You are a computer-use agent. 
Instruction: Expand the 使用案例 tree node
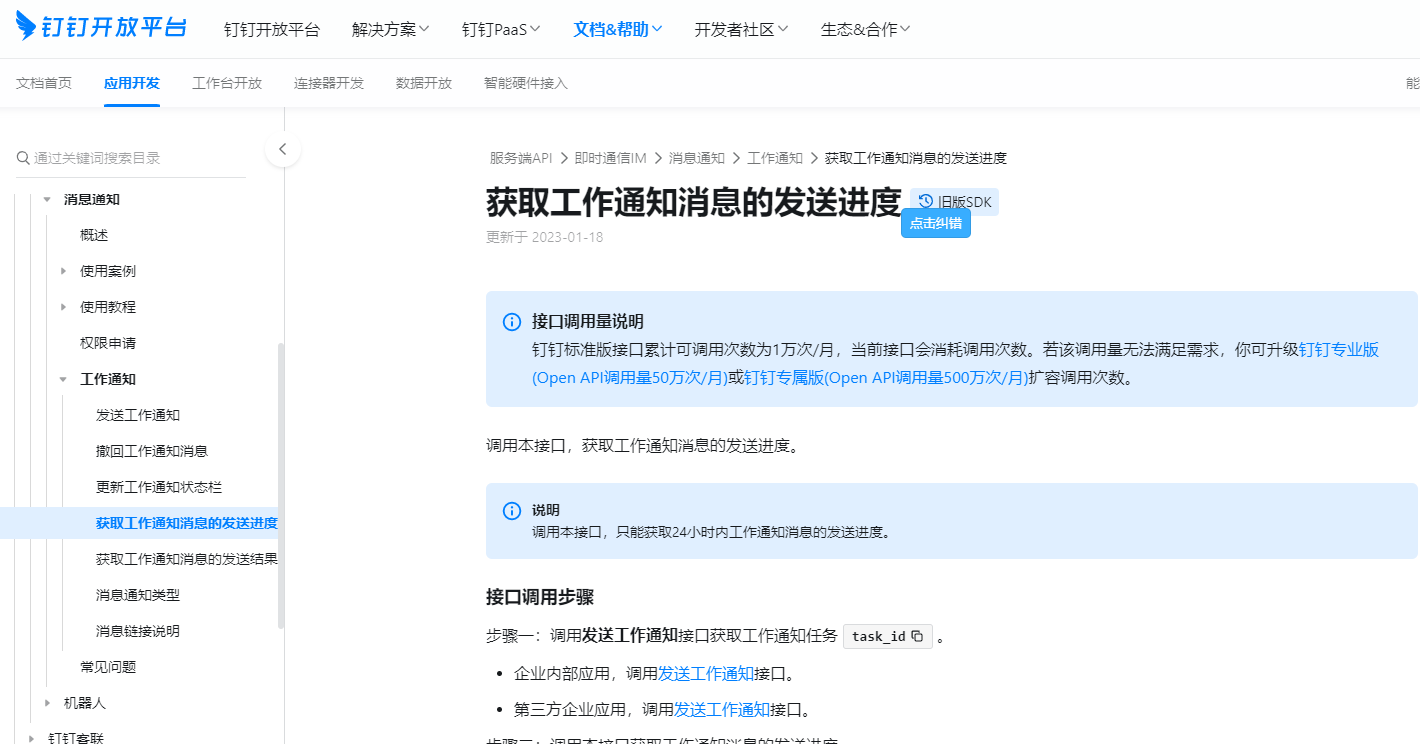[63, 271]
